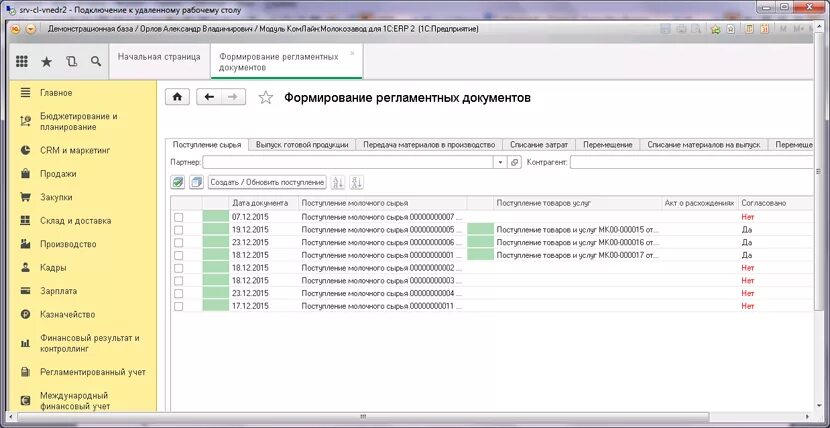Open Склад и доставка section
Viewport: 830px width, 428px height.
[76, 221]
